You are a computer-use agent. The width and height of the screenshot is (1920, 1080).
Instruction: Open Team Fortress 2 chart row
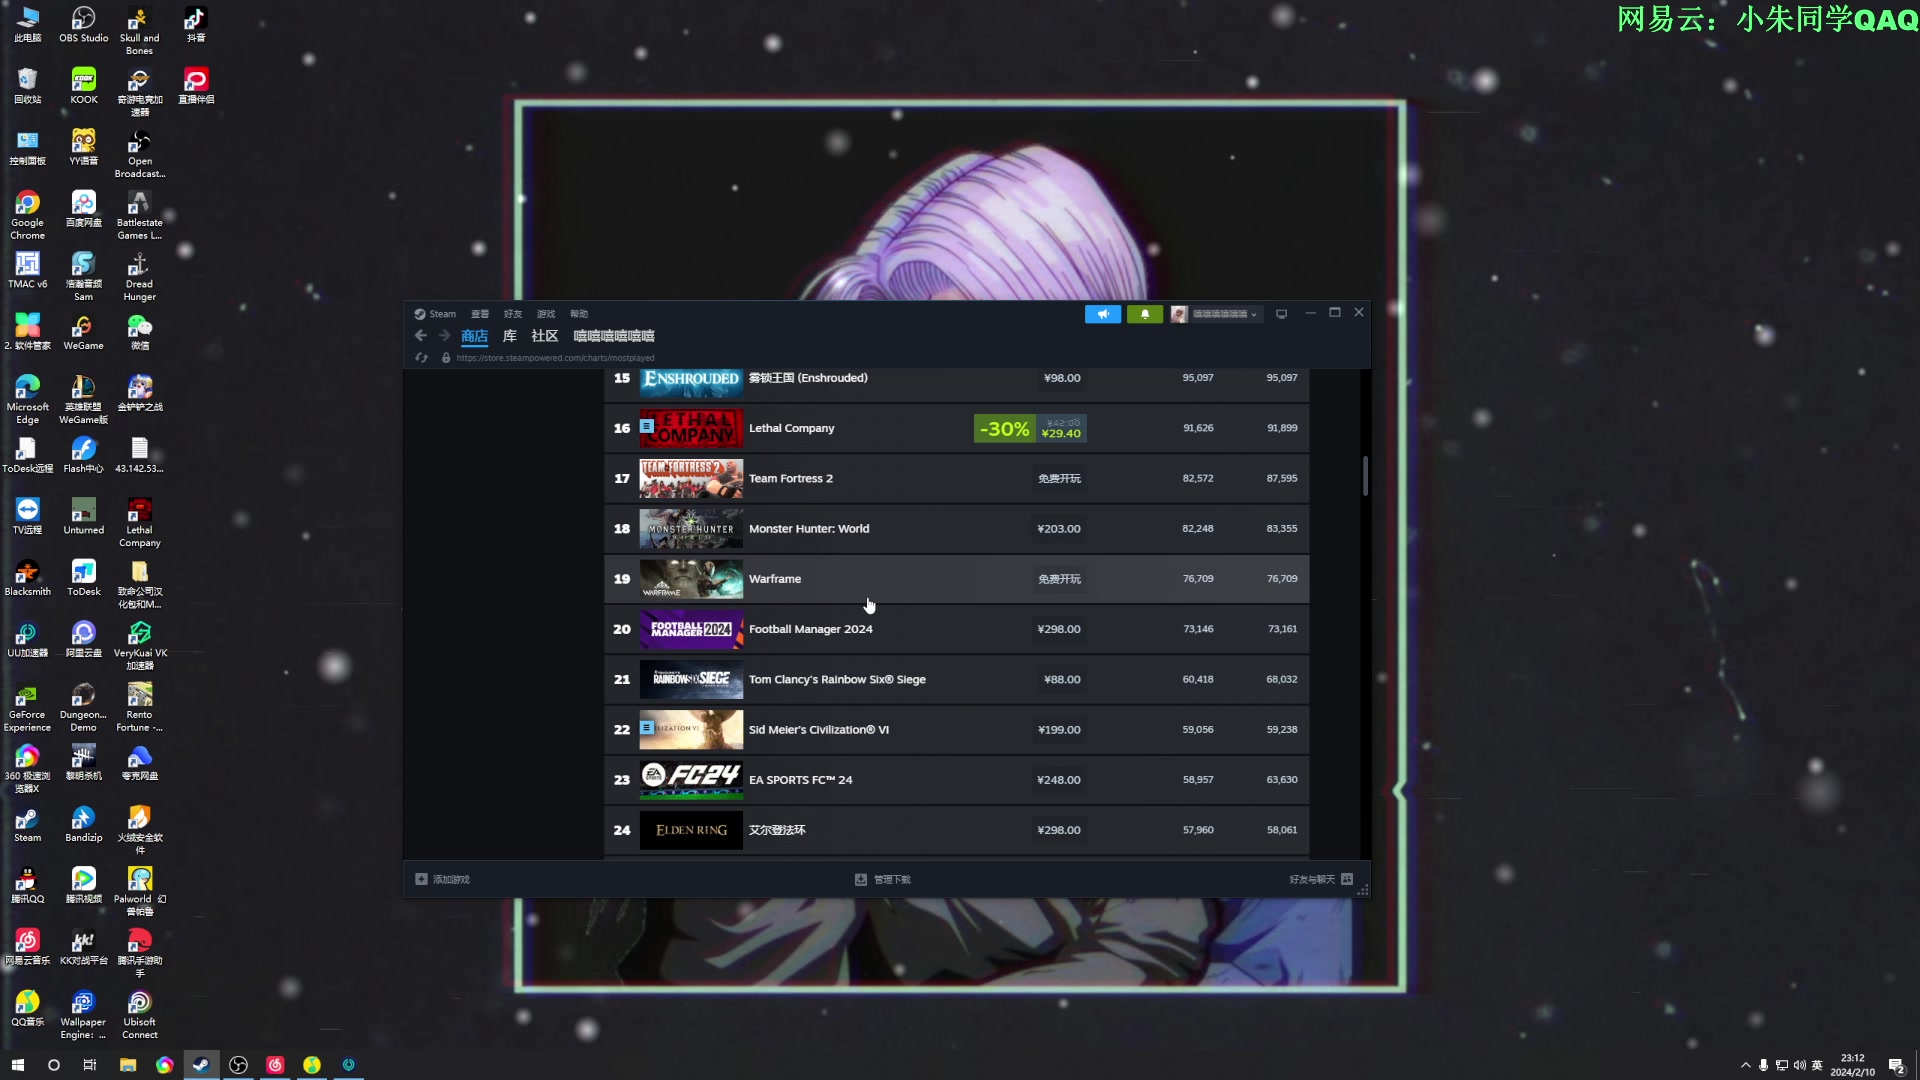[957, 478]
